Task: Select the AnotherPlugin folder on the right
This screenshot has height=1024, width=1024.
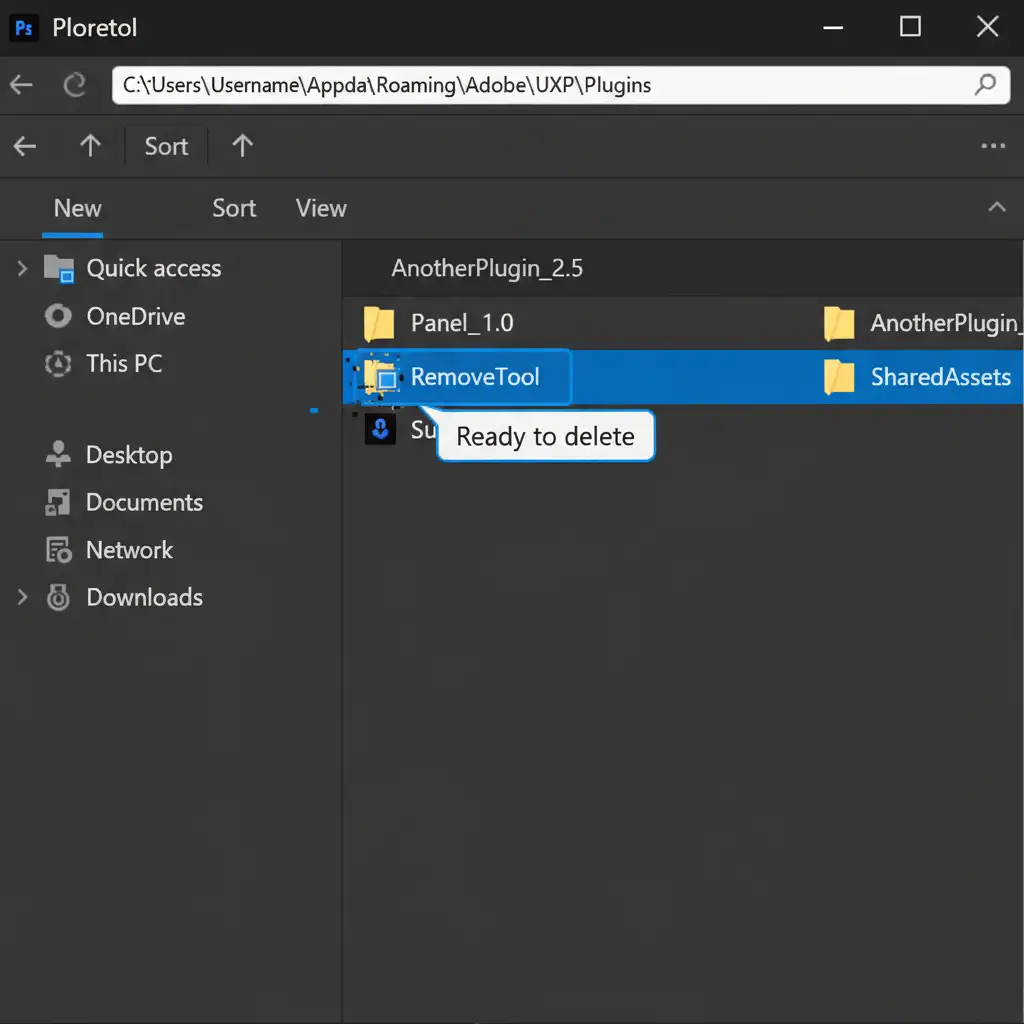Action: tap(920, 323)
